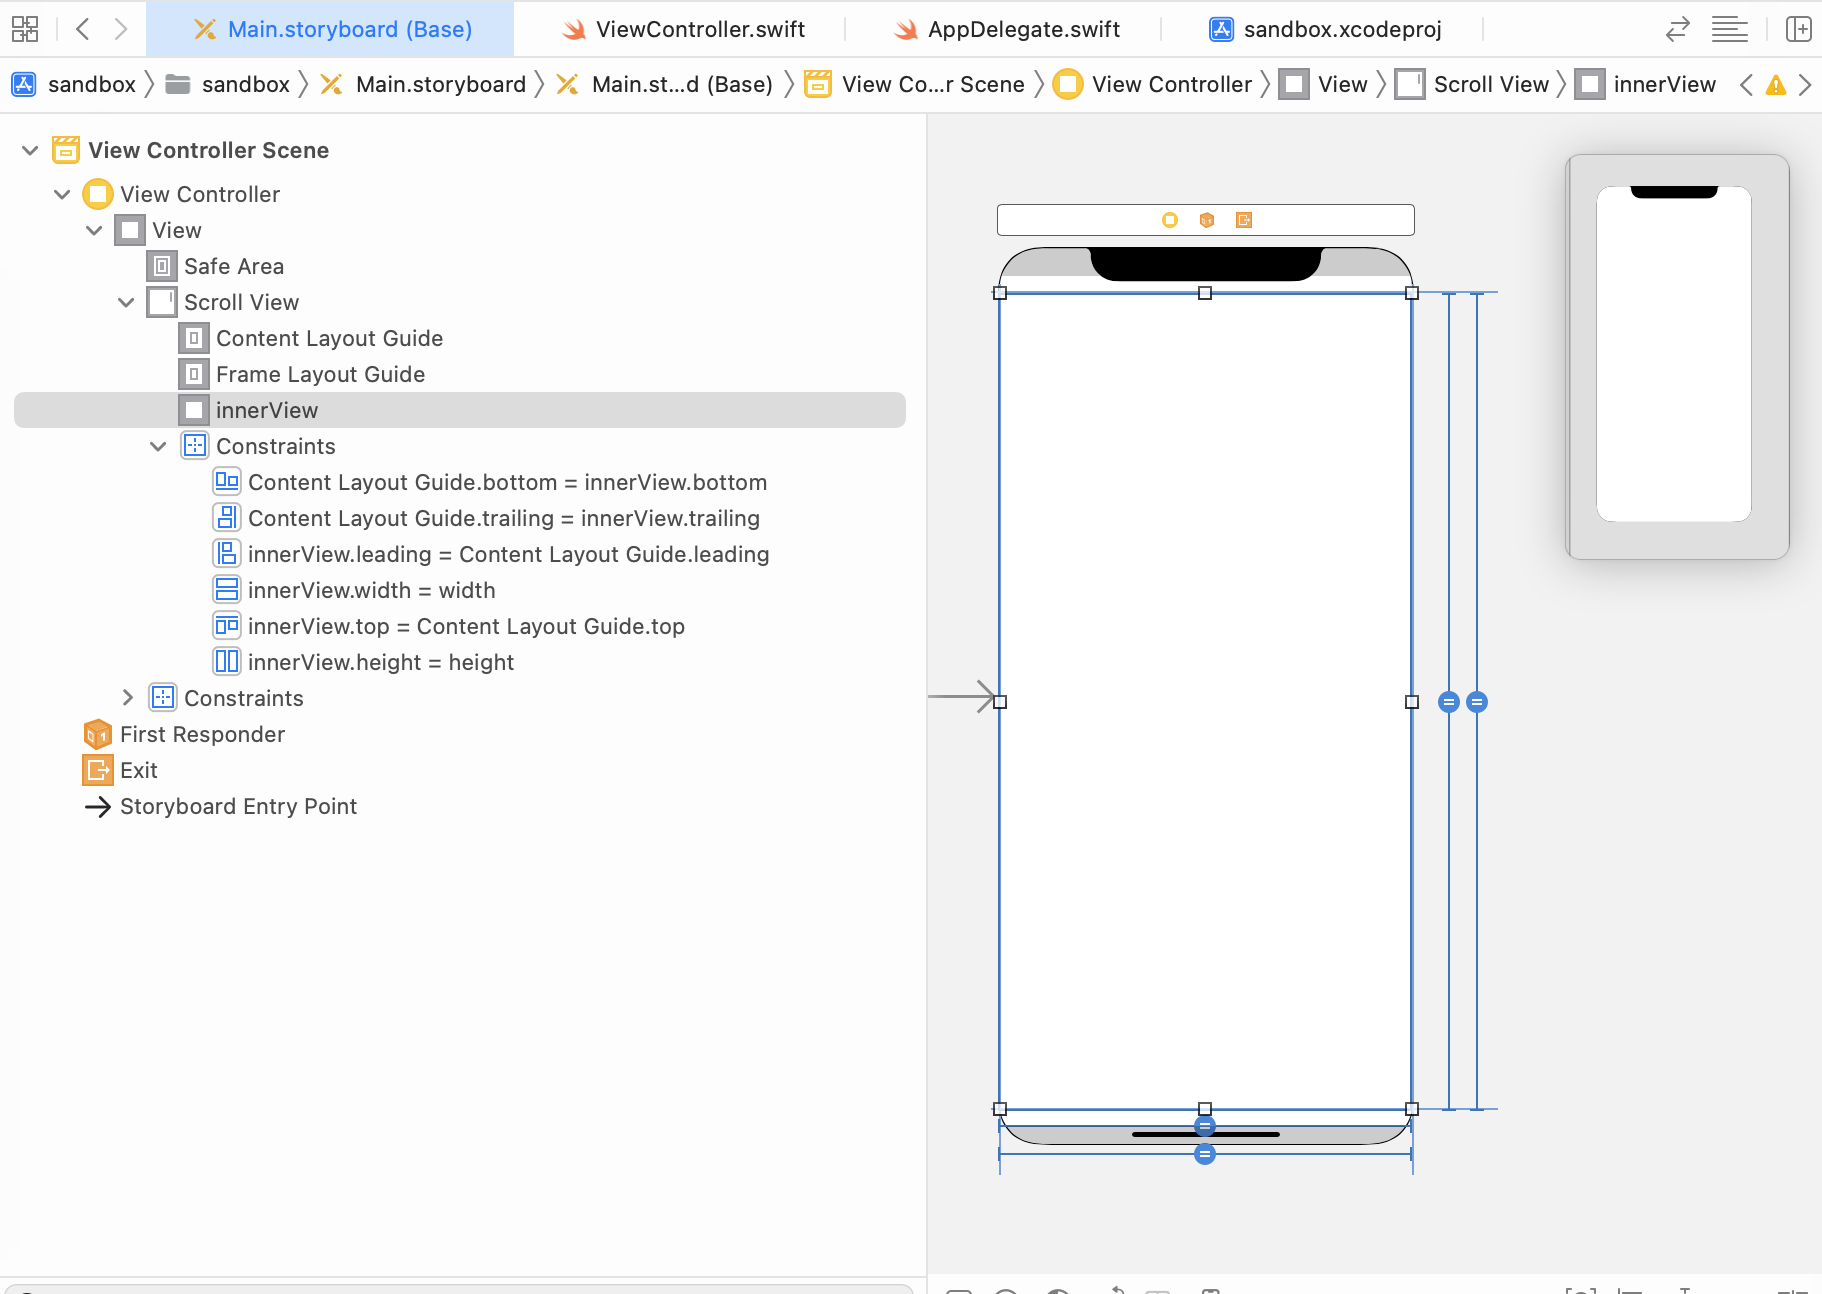Screen dimensions: 1822x1294
Task: Click the yellow warning issue icon
Action: tap(1775, 85)
